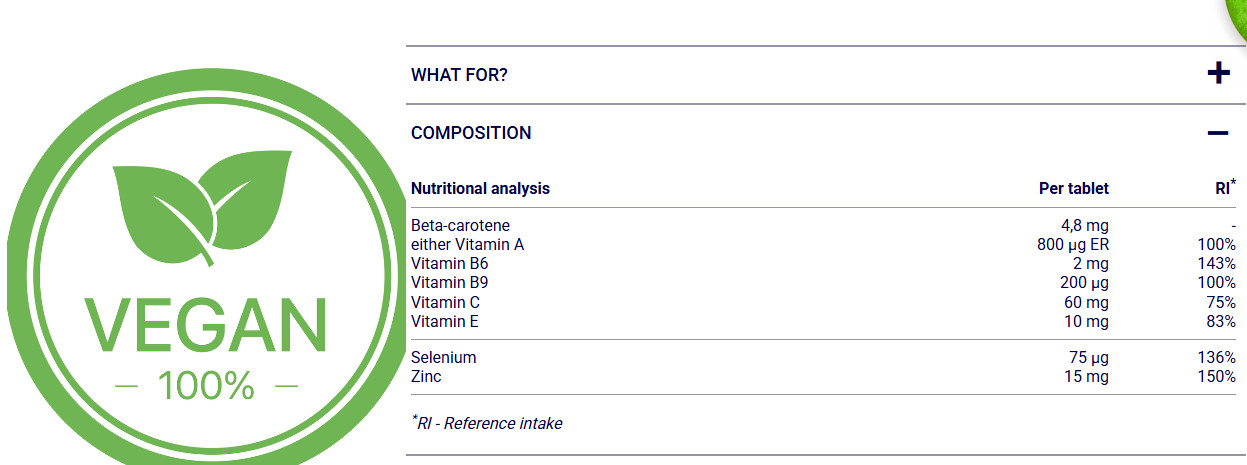This screenshot has width=1247, height=465.
Task: Select the Per tablet column header
Action: pos(1074,188)
